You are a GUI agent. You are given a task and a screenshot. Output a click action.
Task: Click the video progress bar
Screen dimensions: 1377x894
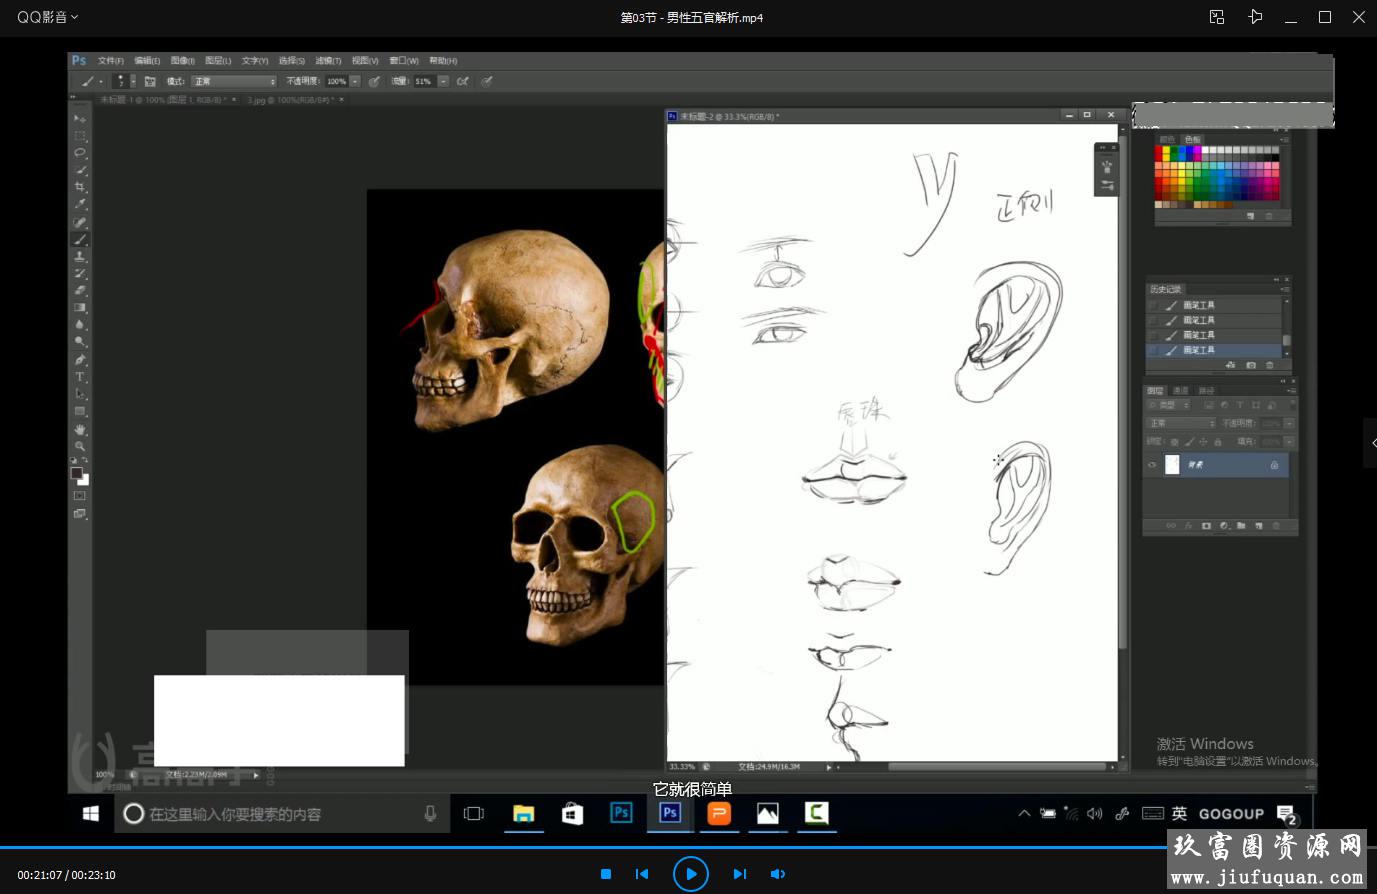point(600,847)
